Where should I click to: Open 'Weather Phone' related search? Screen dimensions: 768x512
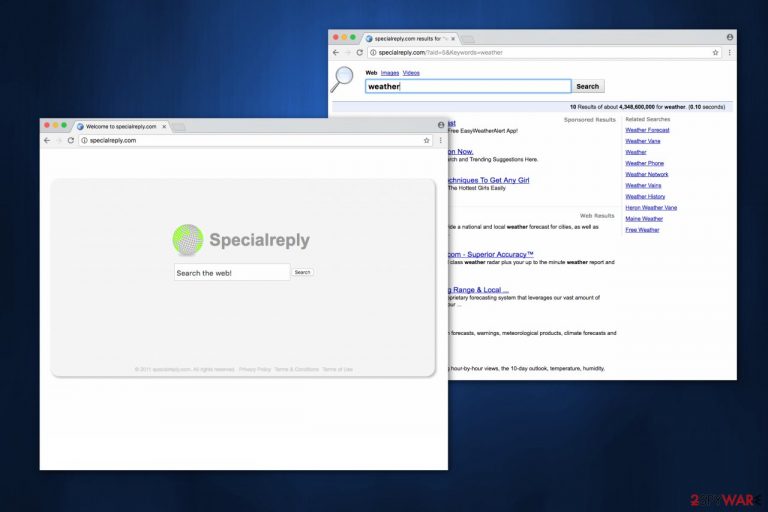[x=645, y=164]
